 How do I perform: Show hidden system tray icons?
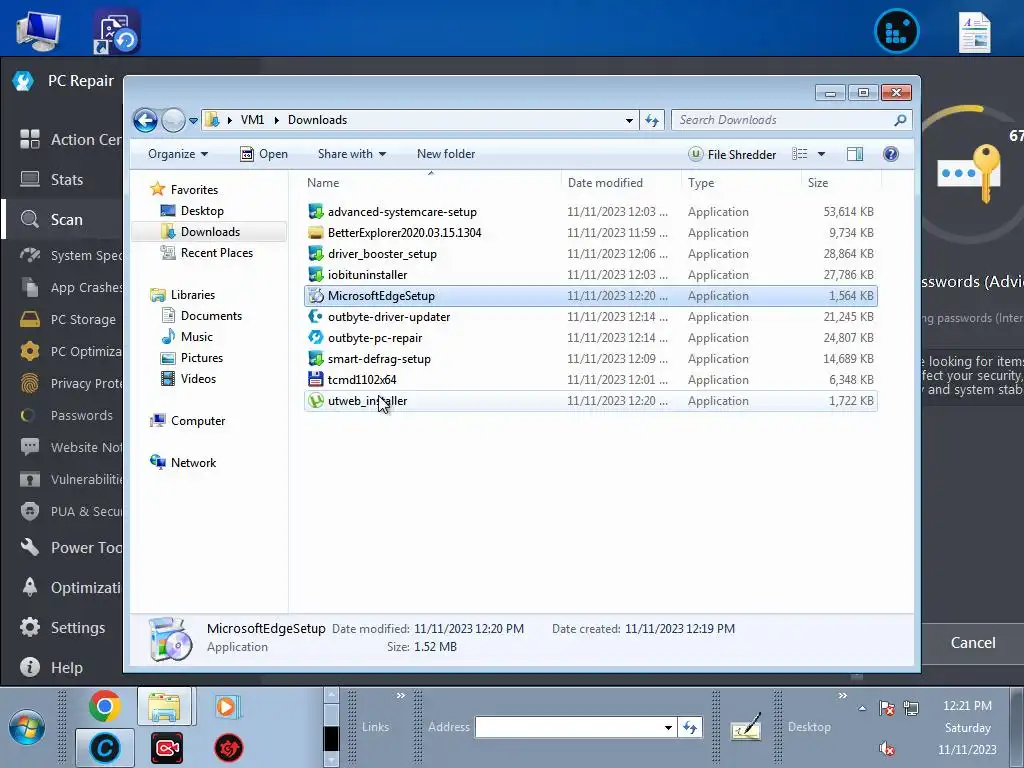pyautogui.click(x=862, y=708)
